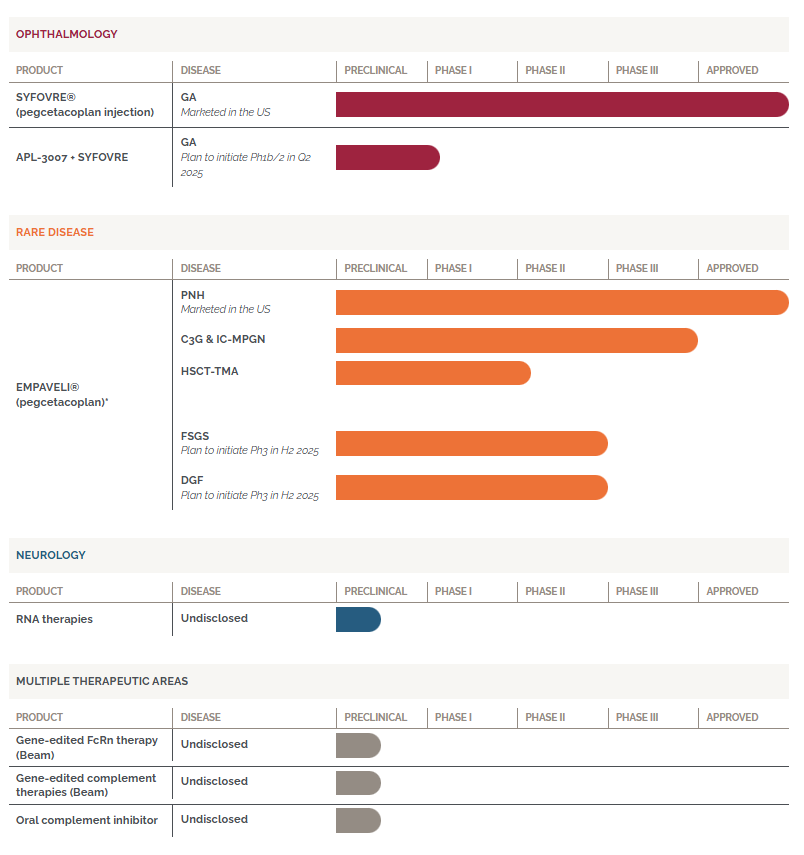Screen dimensions: 804x855
Task: Click PNH disease label
Action: pos(193,295)
